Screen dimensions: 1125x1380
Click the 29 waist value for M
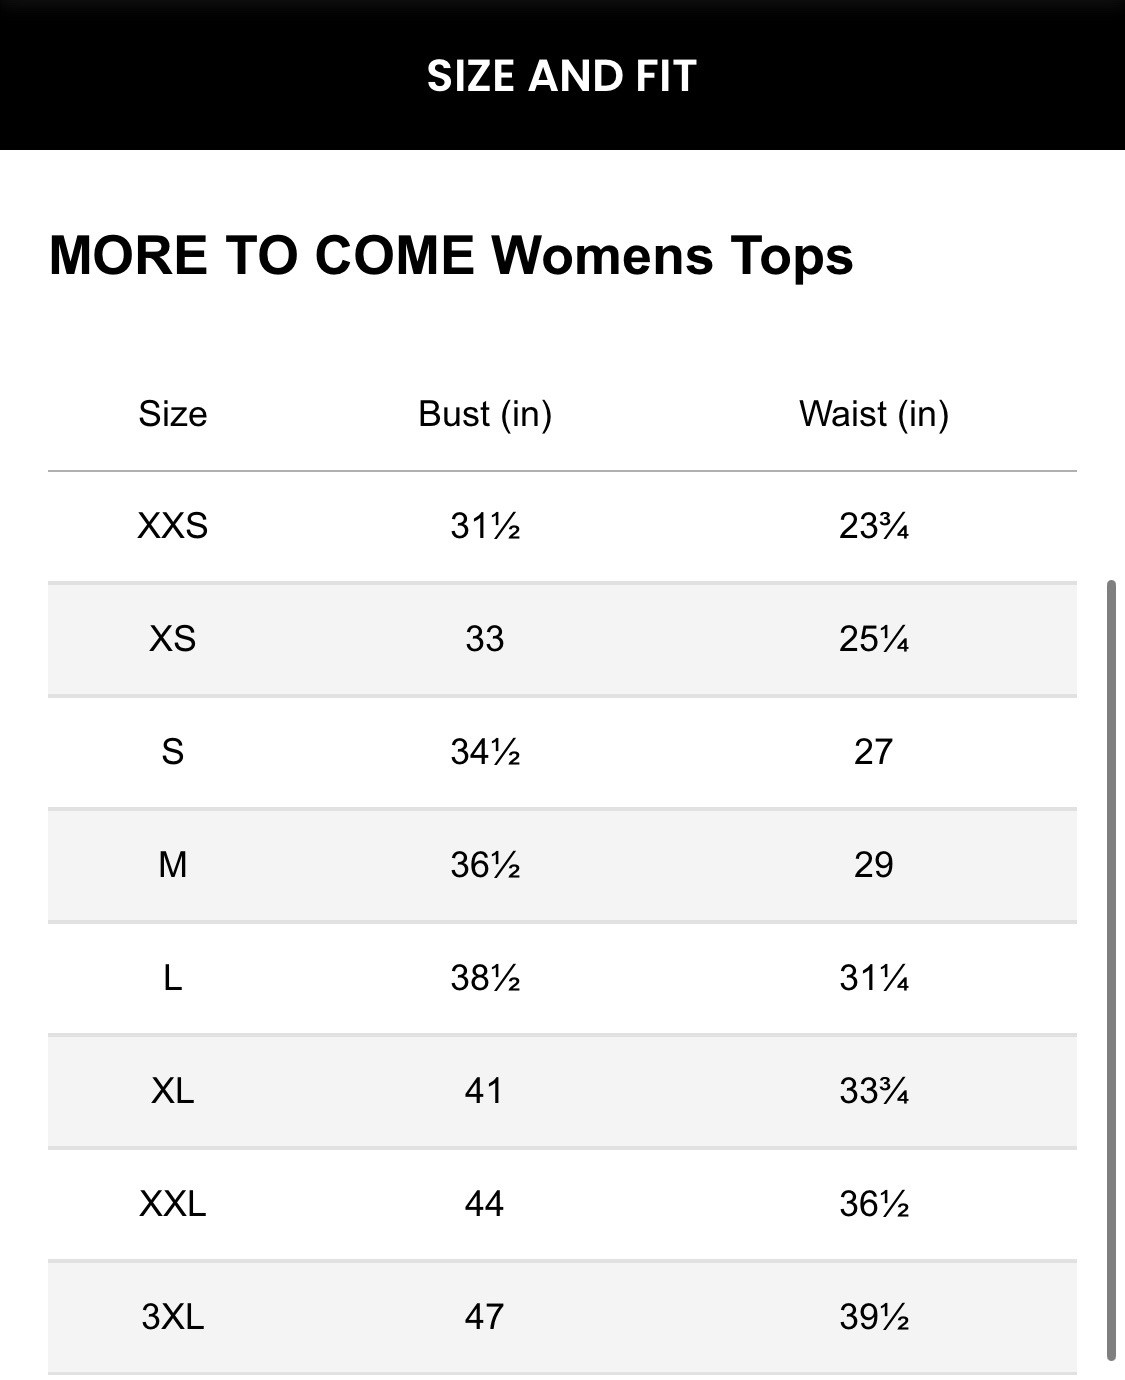[873, 864]
